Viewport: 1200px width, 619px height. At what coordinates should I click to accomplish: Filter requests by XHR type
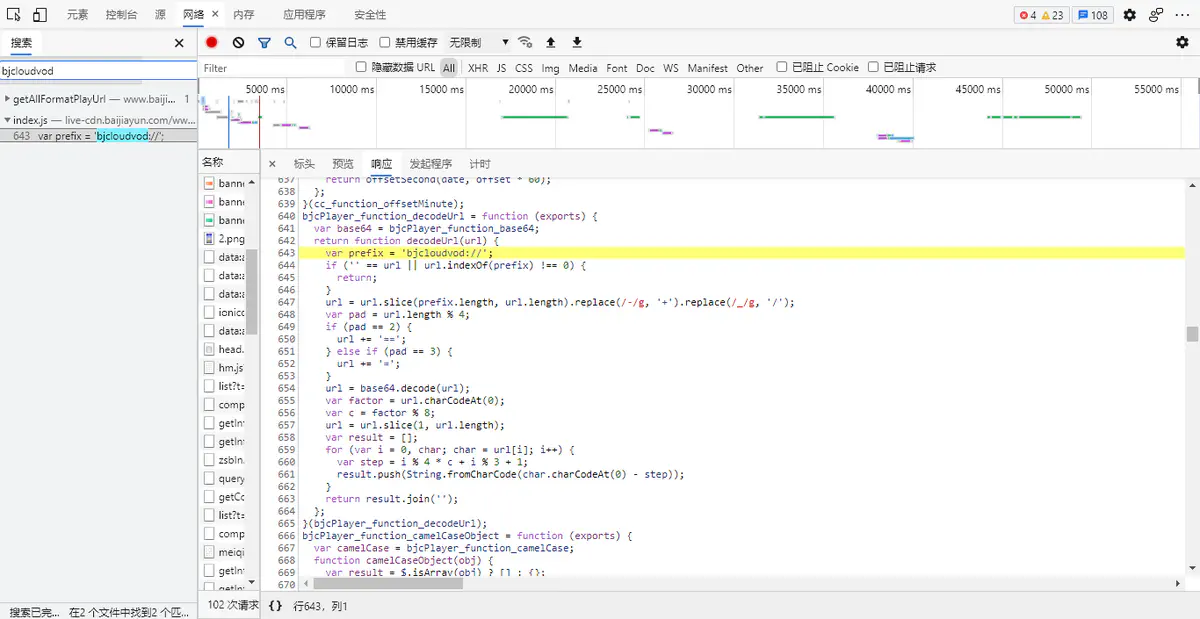pyautogui.click(x=478, y=68)
